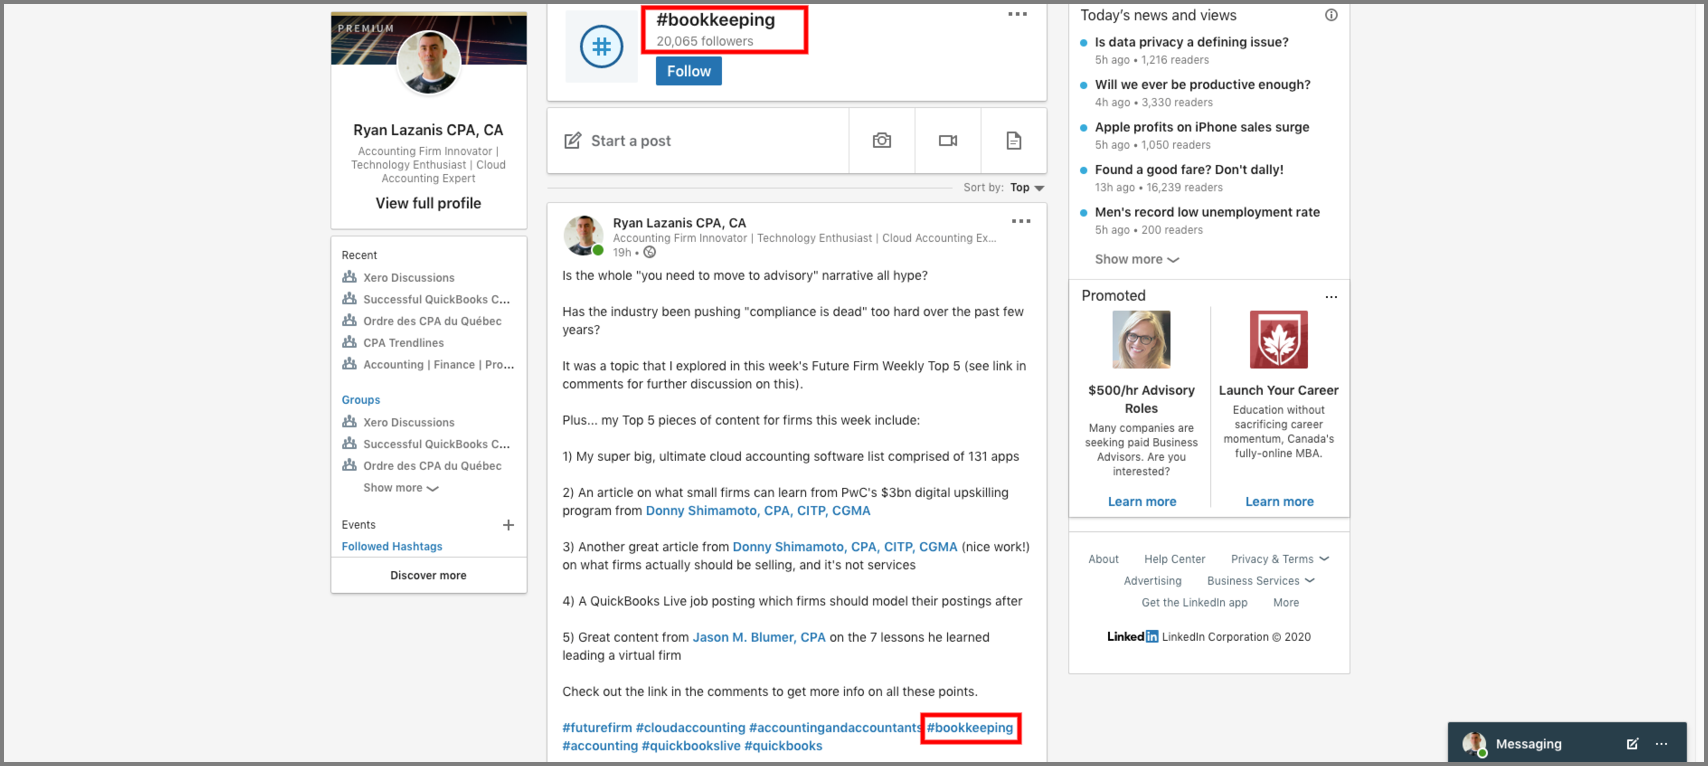Click the Xero Discussions group icon under Recent

[349, 277]
